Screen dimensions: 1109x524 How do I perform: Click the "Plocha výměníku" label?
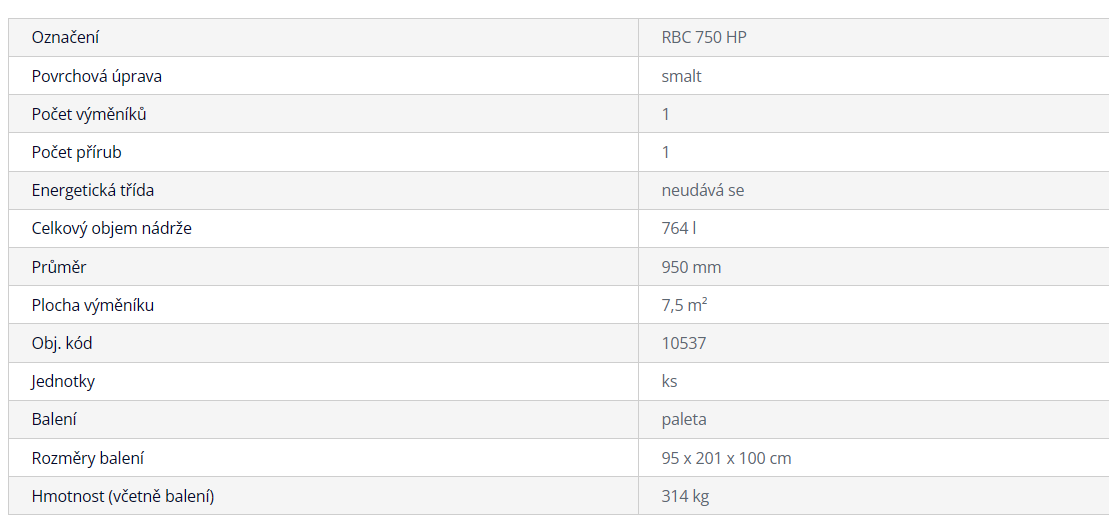(x=92, y=305)
